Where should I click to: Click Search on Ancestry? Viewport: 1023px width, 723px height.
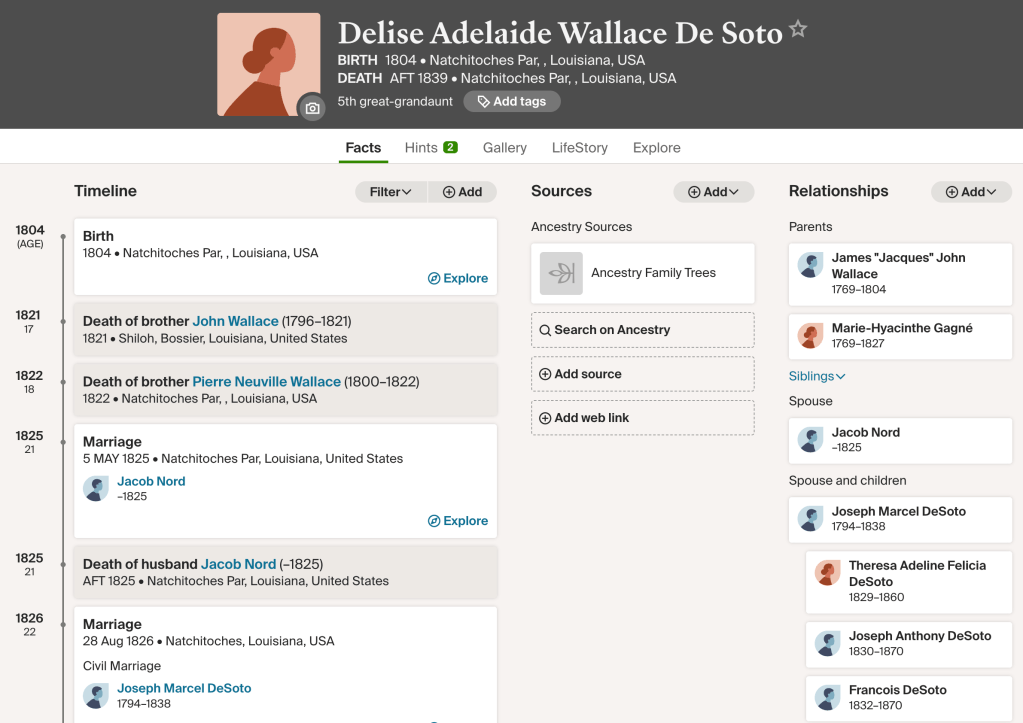pyautogui.click(x=642, y=330)
